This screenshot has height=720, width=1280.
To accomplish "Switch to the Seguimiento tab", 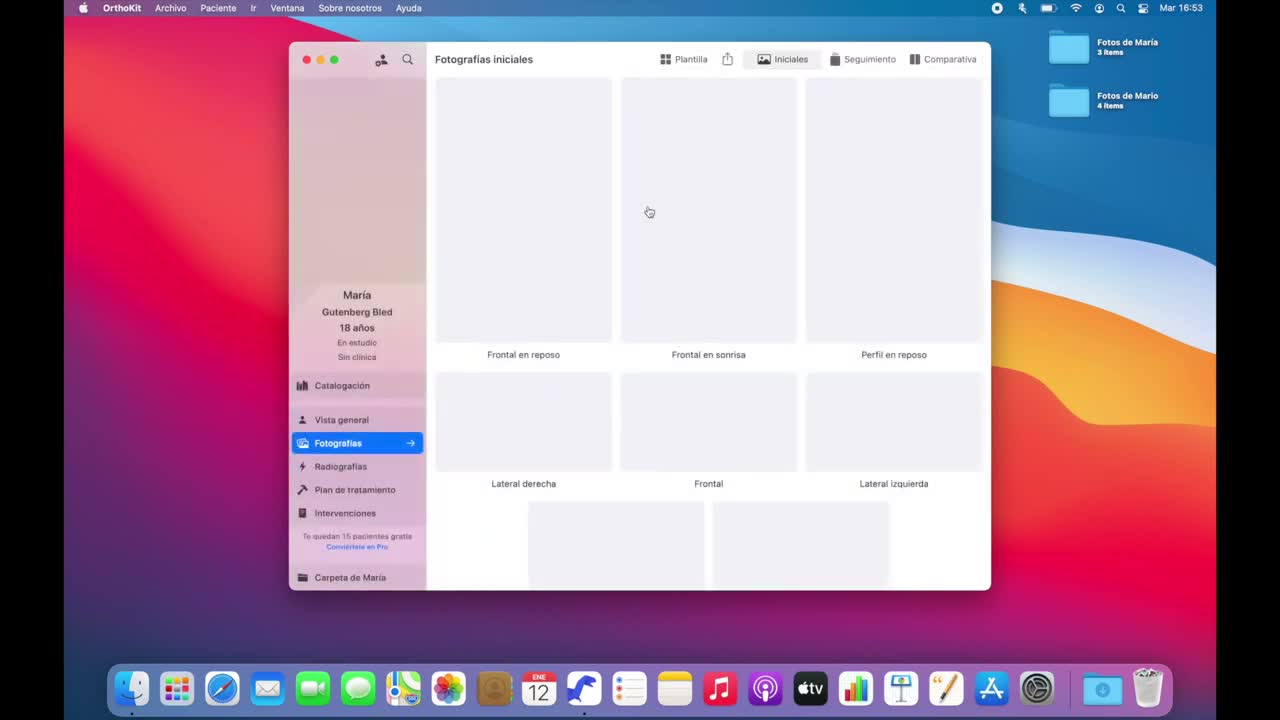I will 863,59.
